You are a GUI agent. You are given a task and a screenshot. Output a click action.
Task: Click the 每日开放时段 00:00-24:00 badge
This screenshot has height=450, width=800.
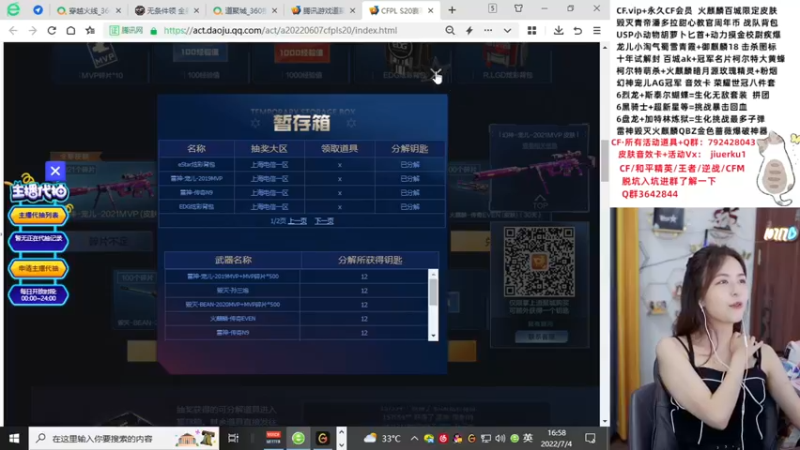coord(38,295)
